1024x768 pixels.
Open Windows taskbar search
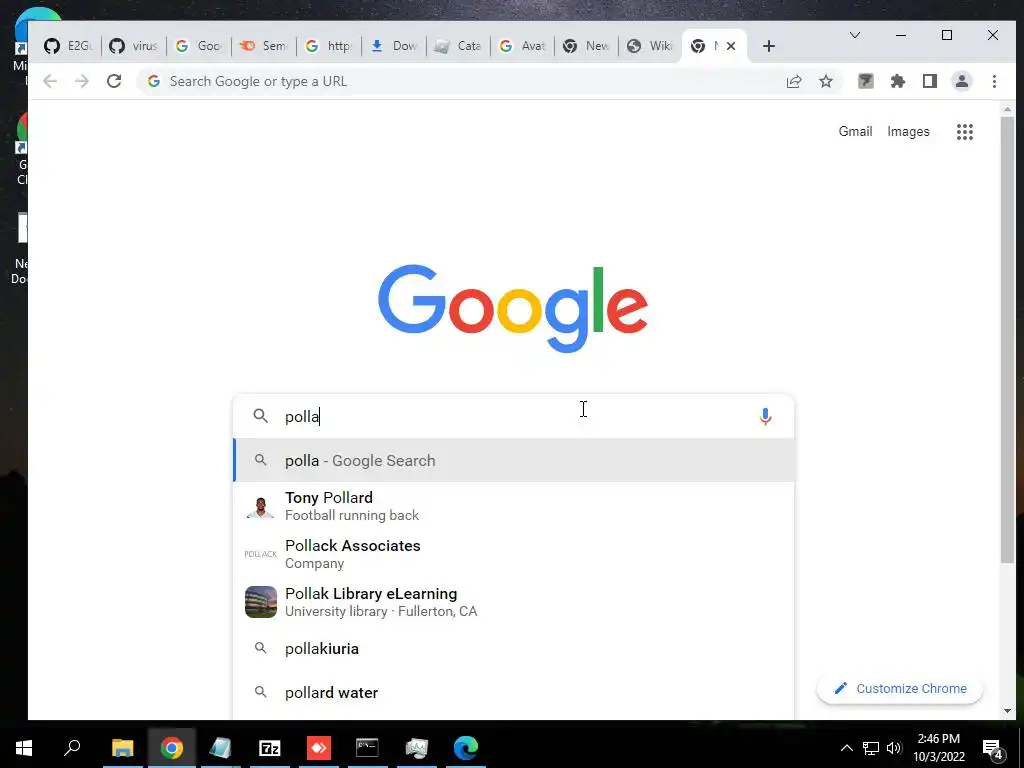(x=72, y=748)
